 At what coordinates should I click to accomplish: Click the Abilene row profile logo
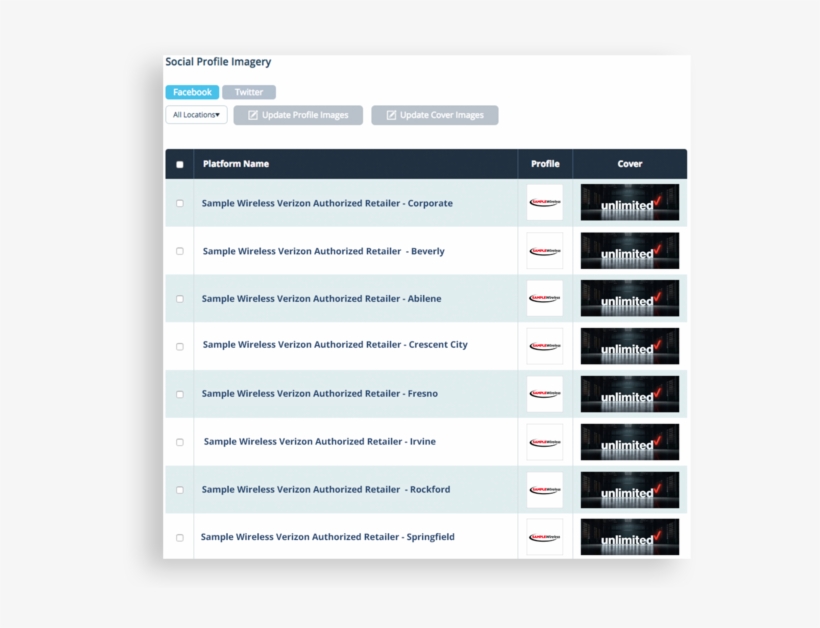click(x=545, y=299)
